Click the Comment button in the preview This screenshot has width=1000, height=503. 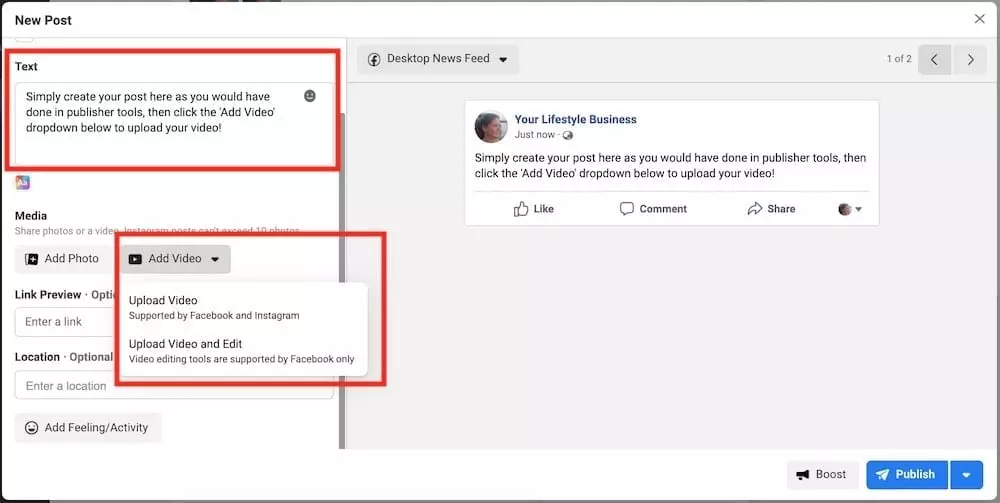pos(654,209)
